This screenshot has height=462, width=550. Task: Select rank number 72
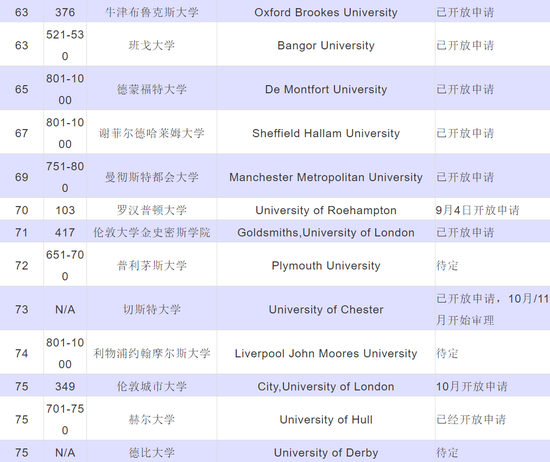(21, 266)
